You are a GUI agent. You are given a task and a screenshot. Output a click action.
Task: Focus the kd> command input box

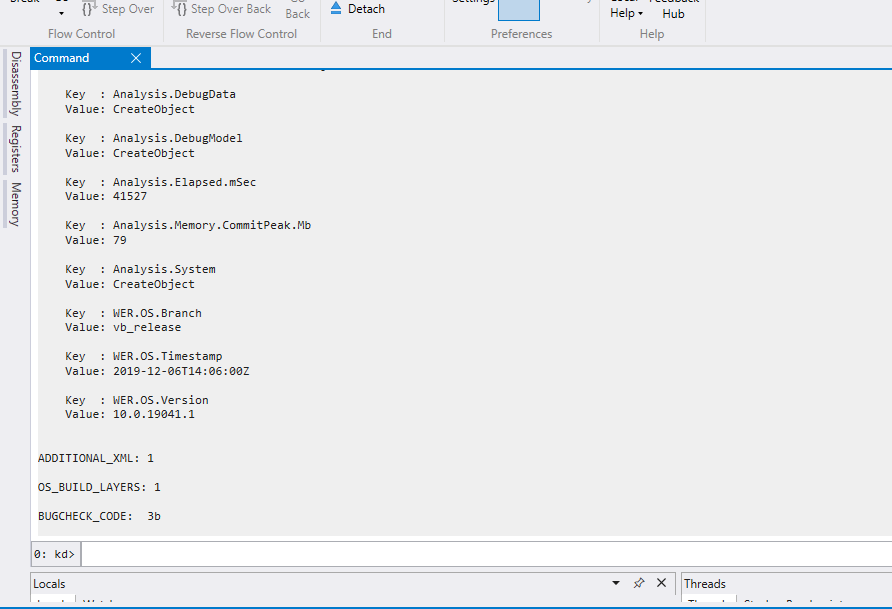point(486,554)
